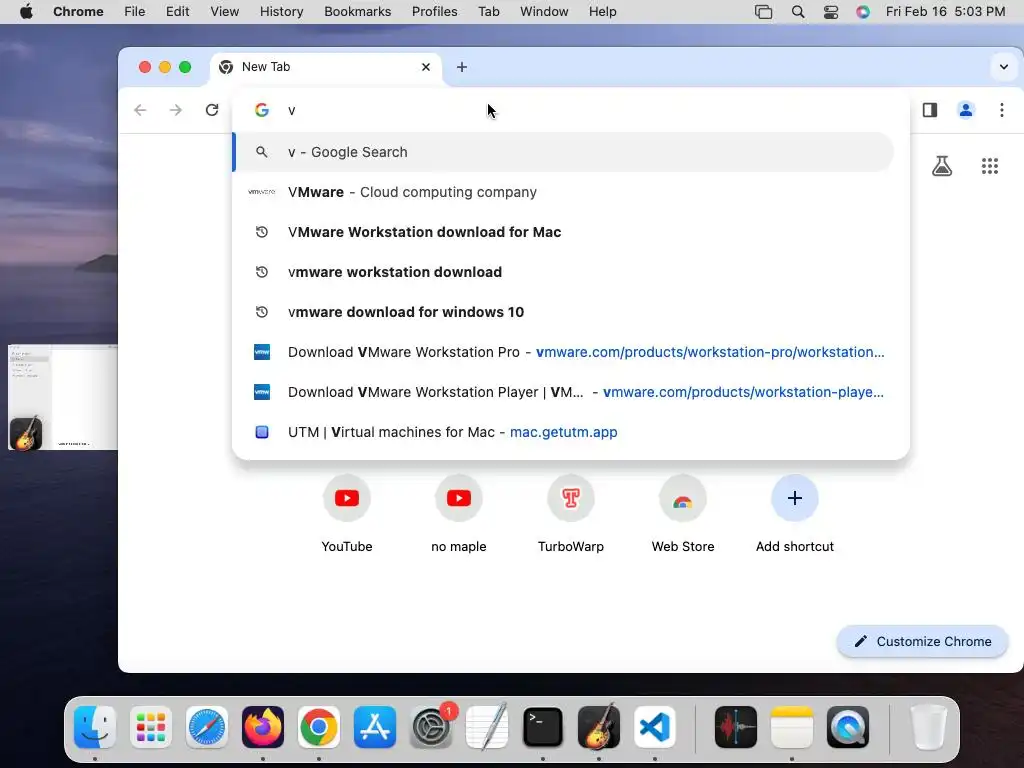Open the UTM Virtual machines suggestion

tap(564, 432)
